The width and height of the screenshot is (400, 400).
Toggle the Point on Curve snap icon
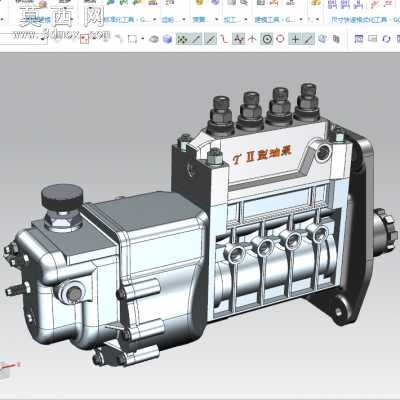(309, 39)
